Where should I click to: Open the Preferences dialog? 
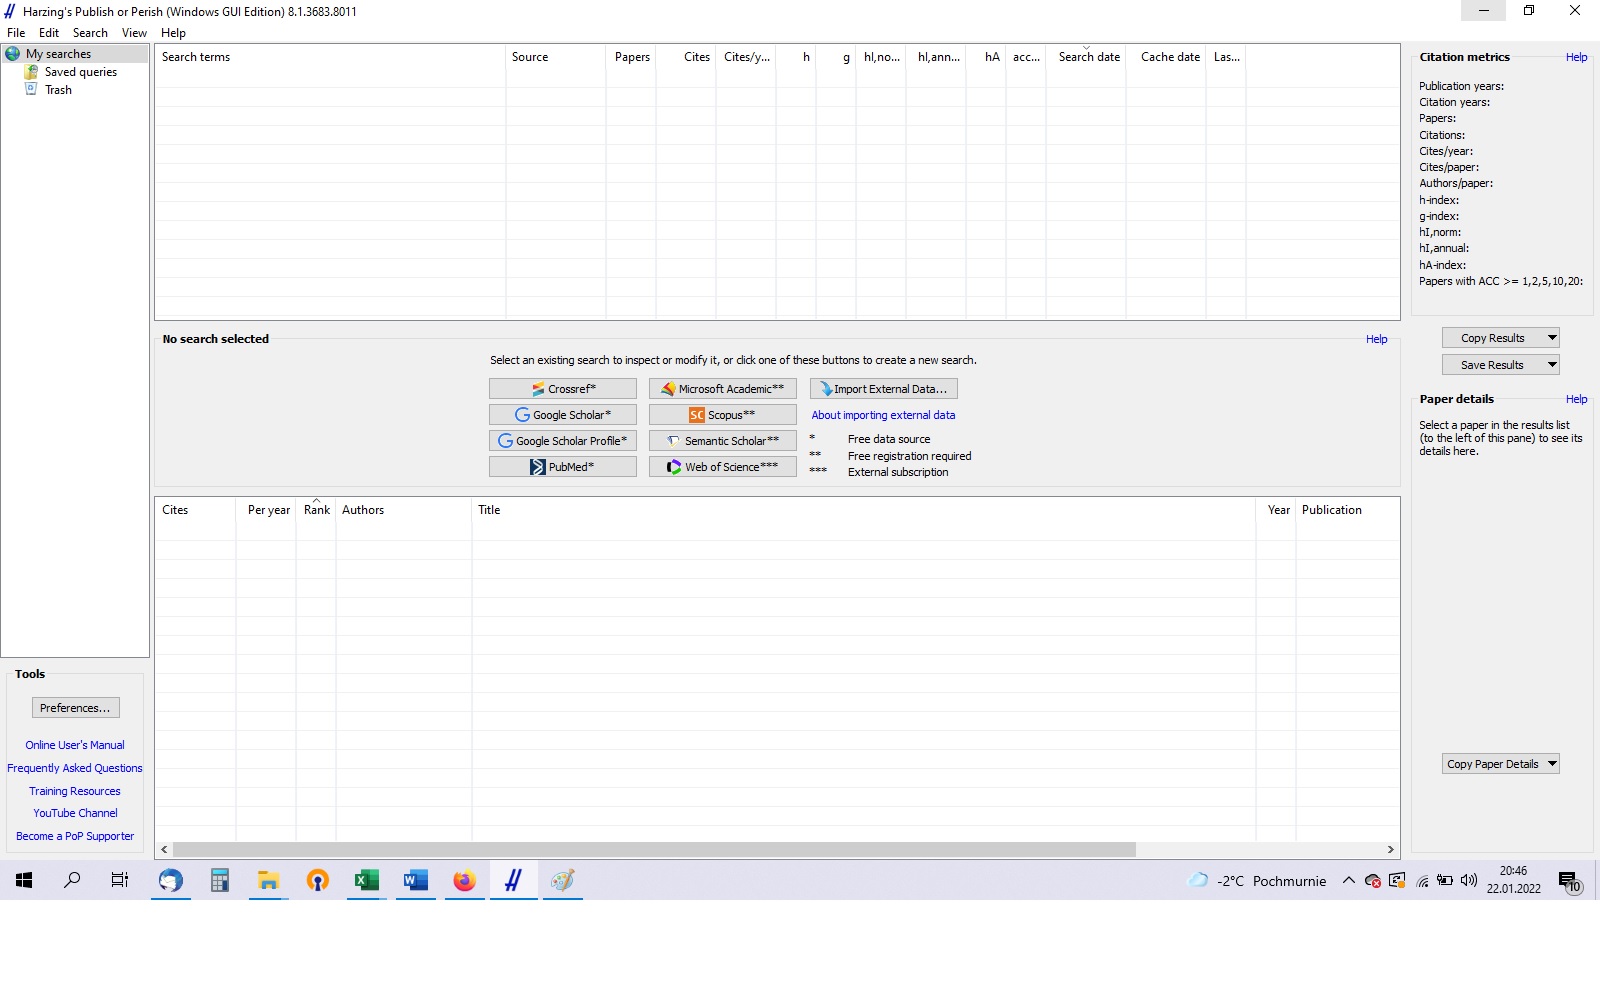[75, 708]
